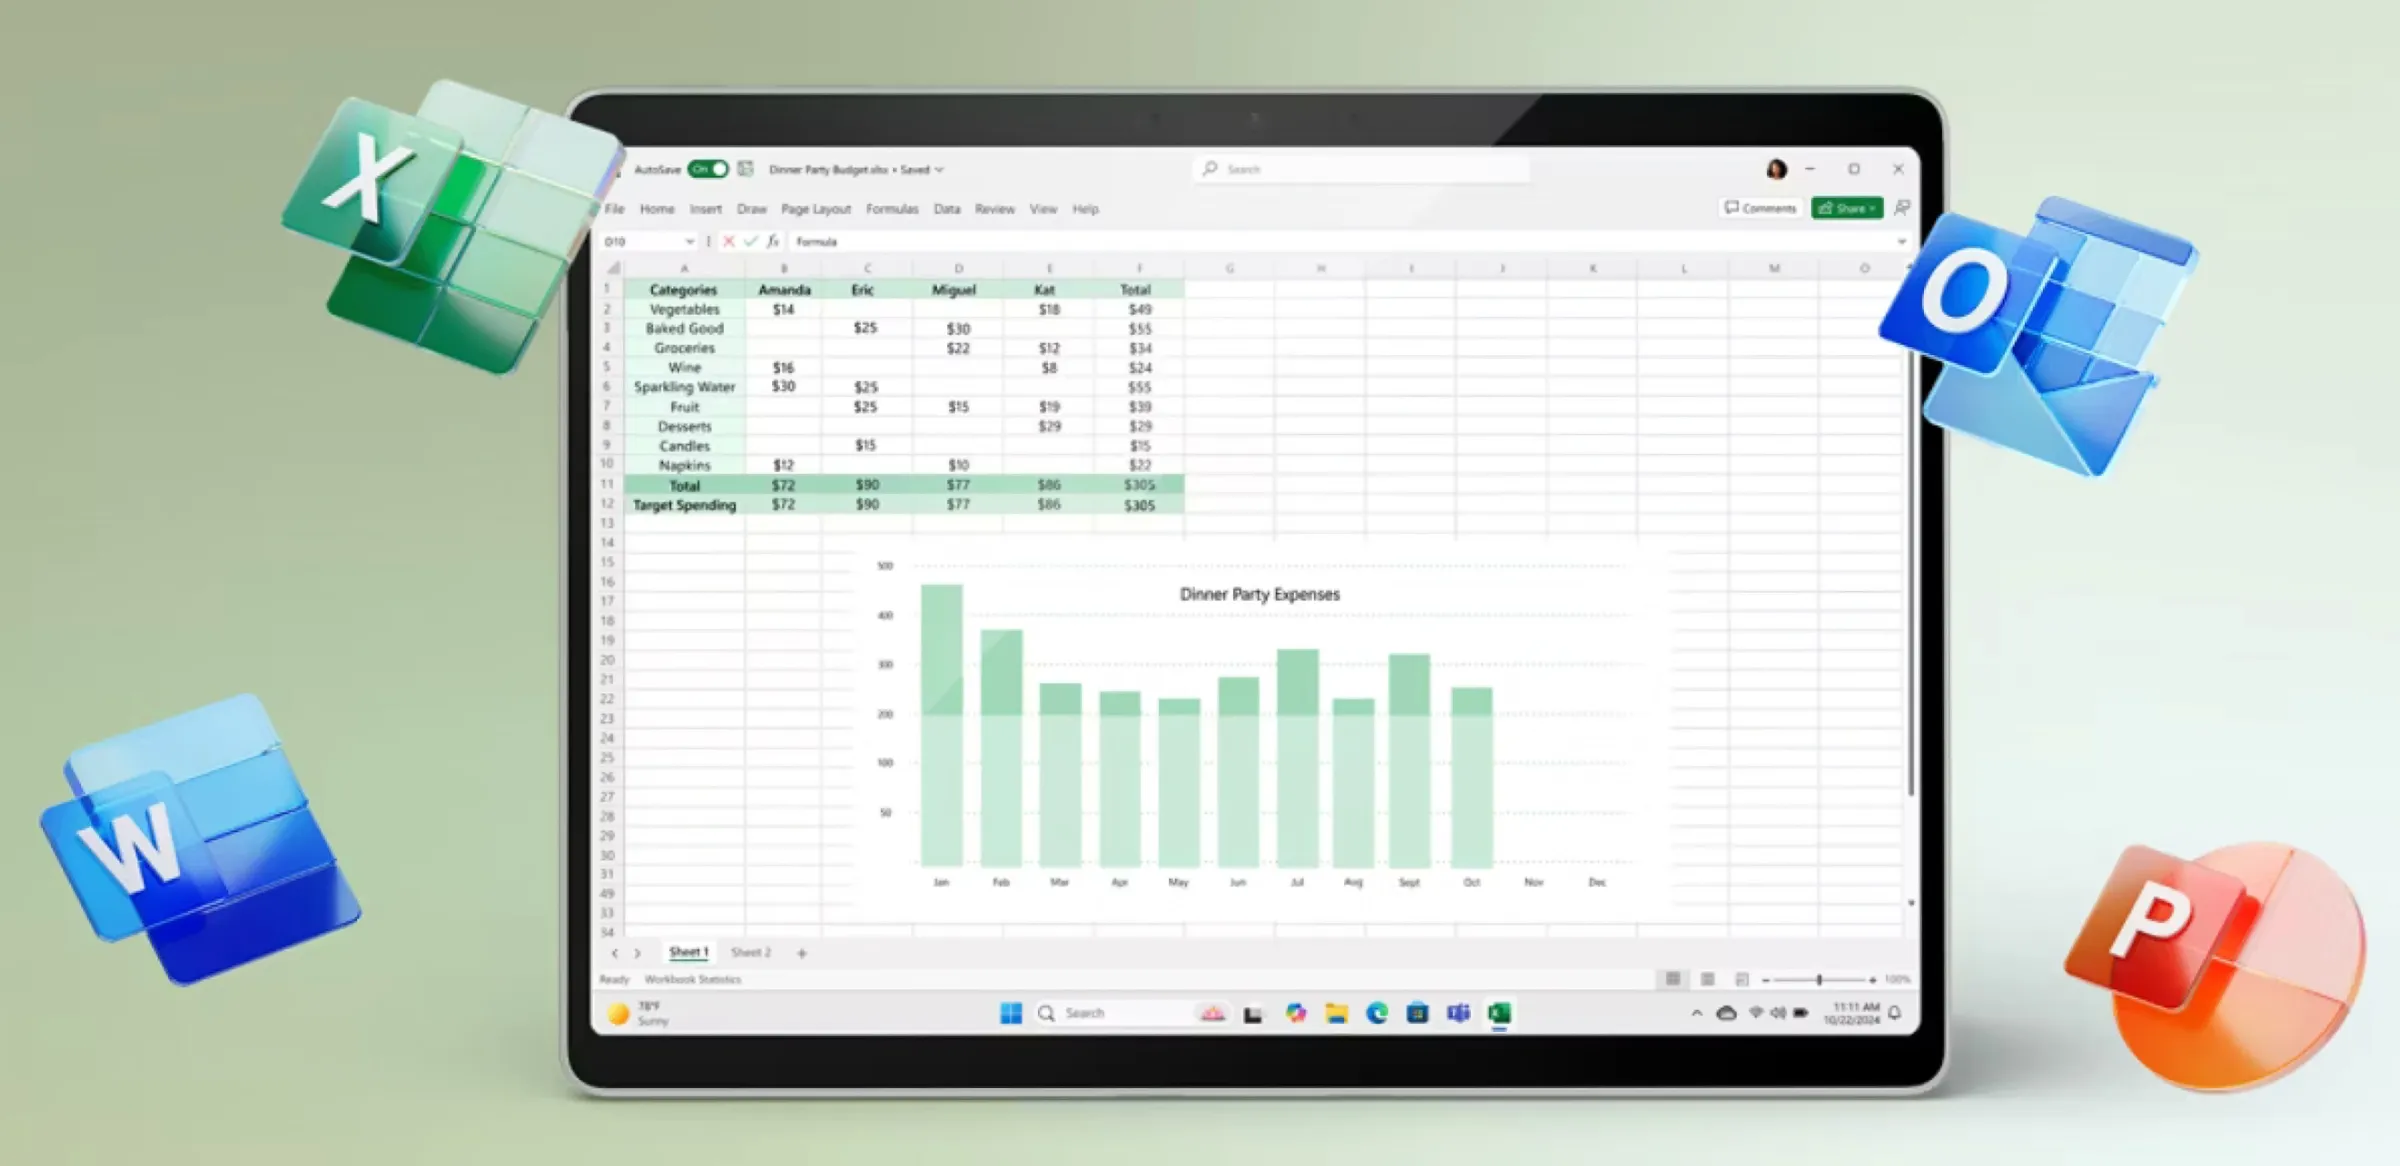Click the Categories header cell

pyautogui.click(x=684, y=290)
